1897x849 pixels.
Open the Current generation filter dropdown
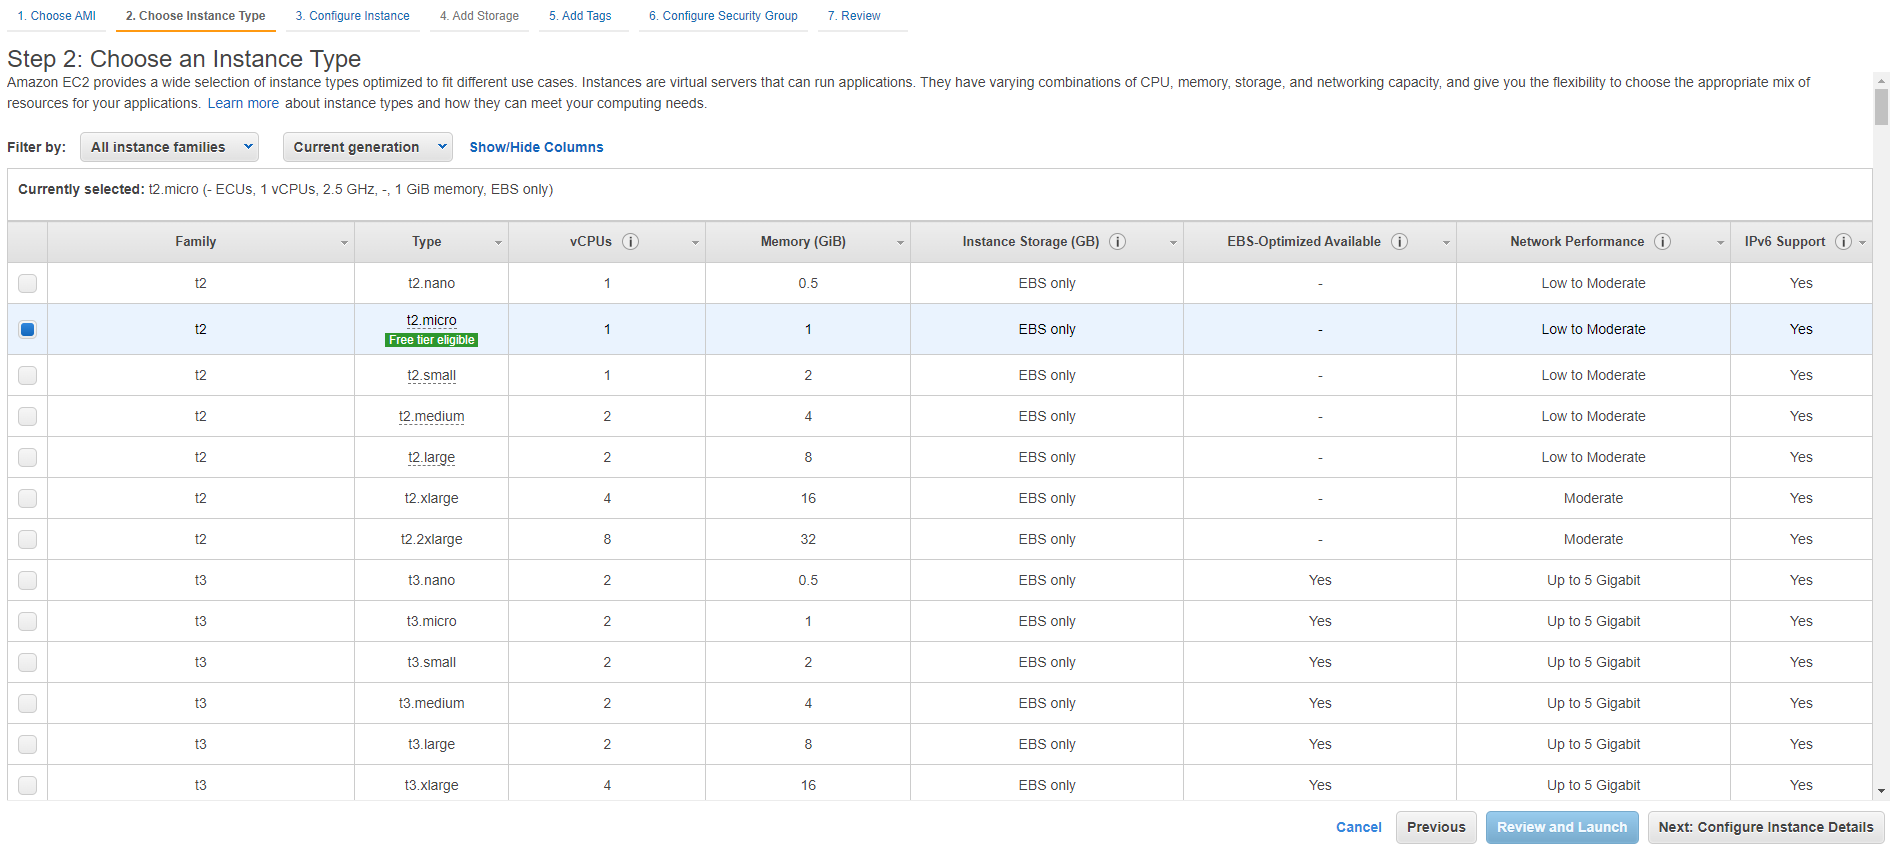(x=367, y=147)
